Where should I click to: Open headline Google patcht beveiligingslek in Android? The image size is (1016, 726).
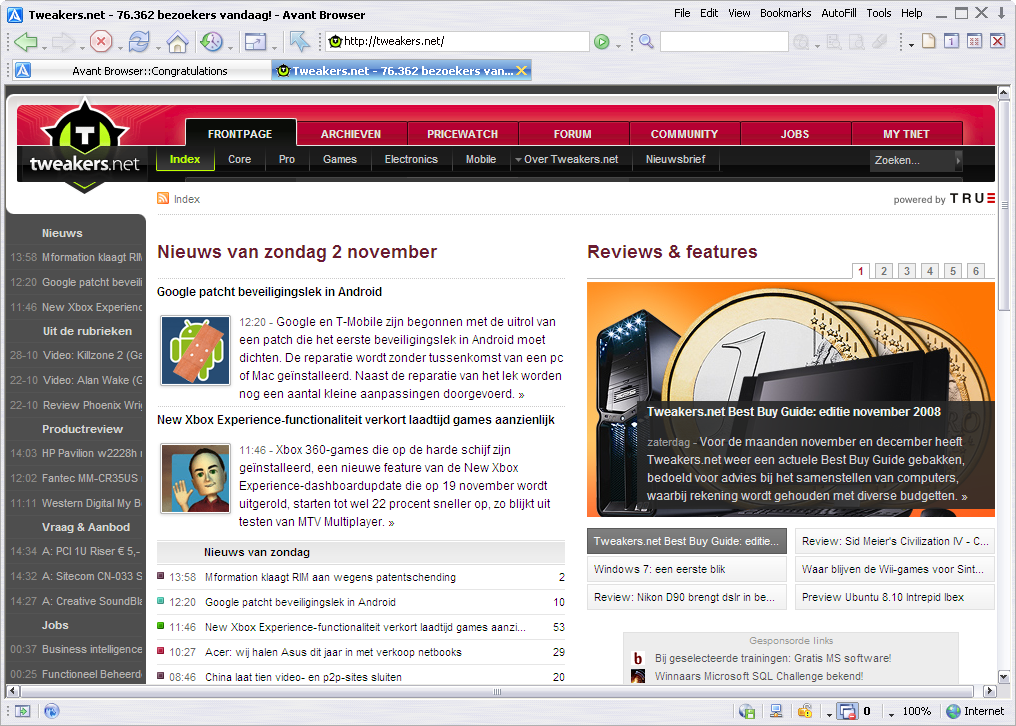[269, 292]
